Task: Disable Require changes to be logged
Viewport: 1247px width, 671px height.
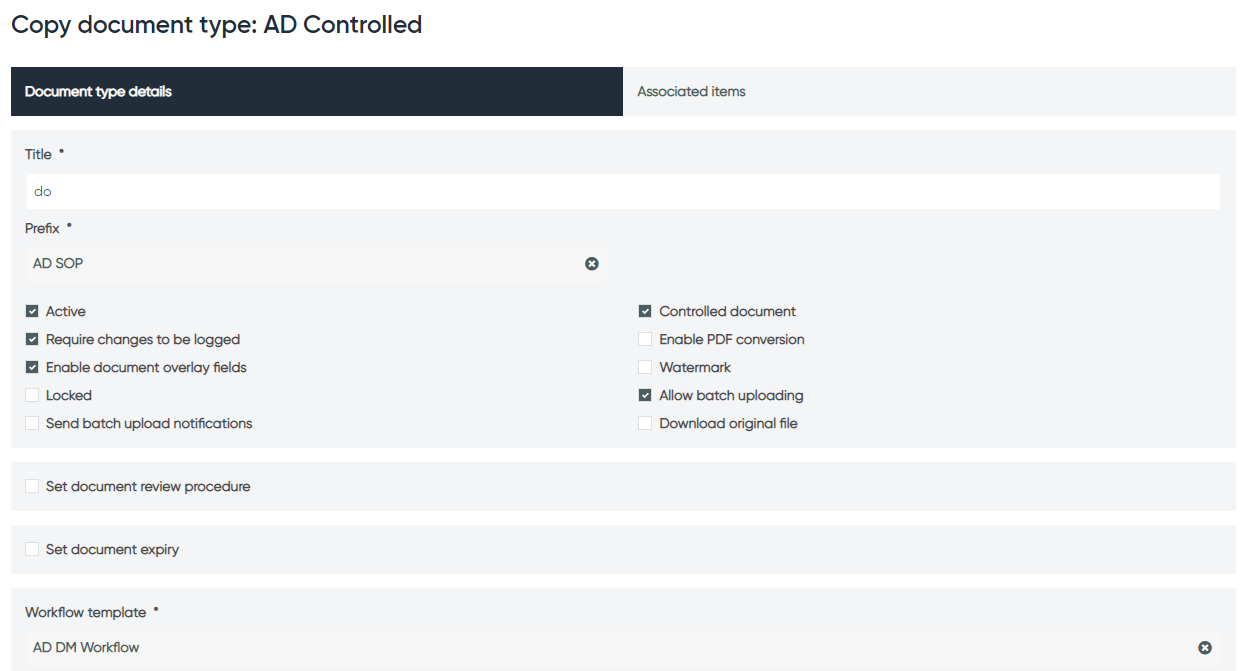Action: coord(32,339)
